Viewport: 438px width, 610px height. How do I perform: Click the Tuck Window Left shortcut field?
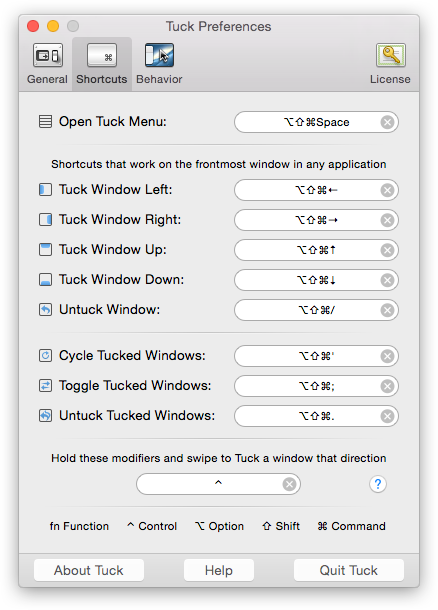click(x=316, y=190)
